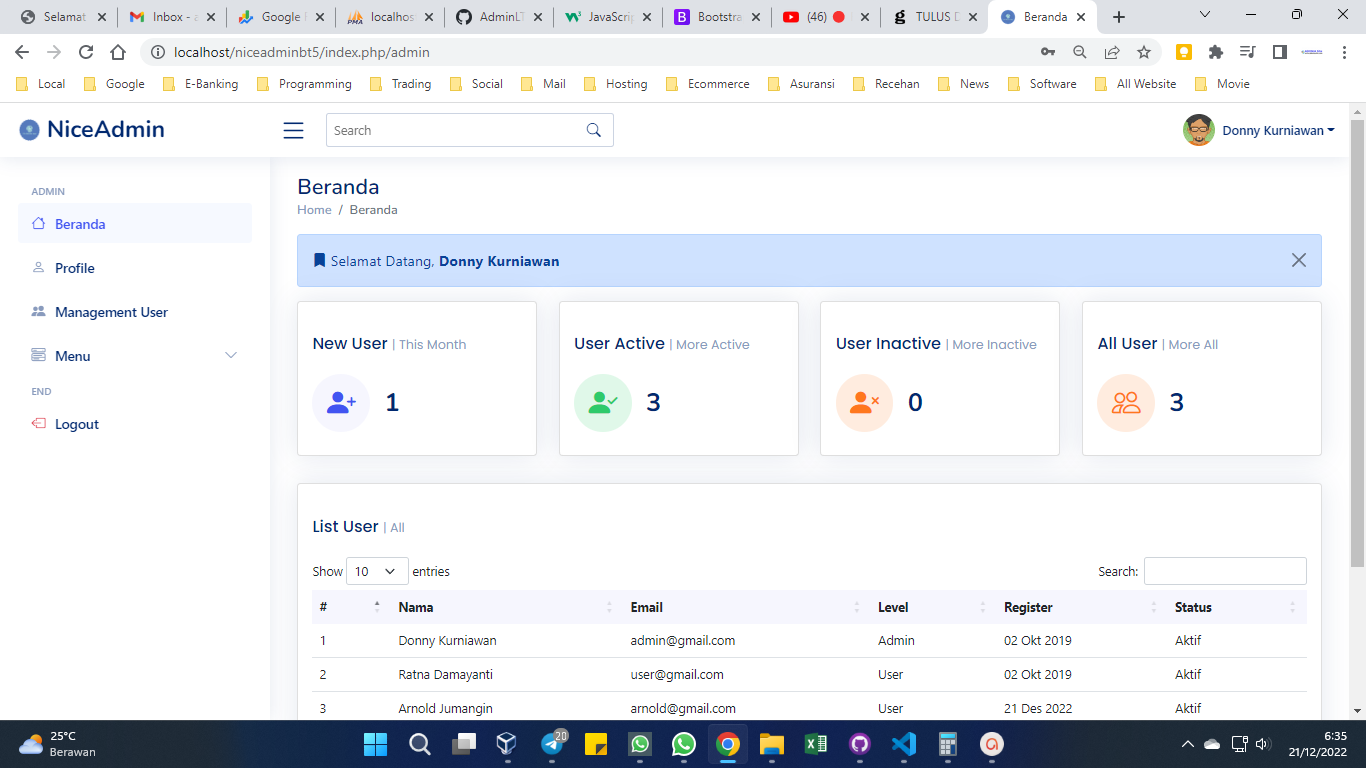Toggle the sidebar with the hamburger icon
Viewport: 1366px width, 768px height.
pyautogui.click(x=293, y=131)
